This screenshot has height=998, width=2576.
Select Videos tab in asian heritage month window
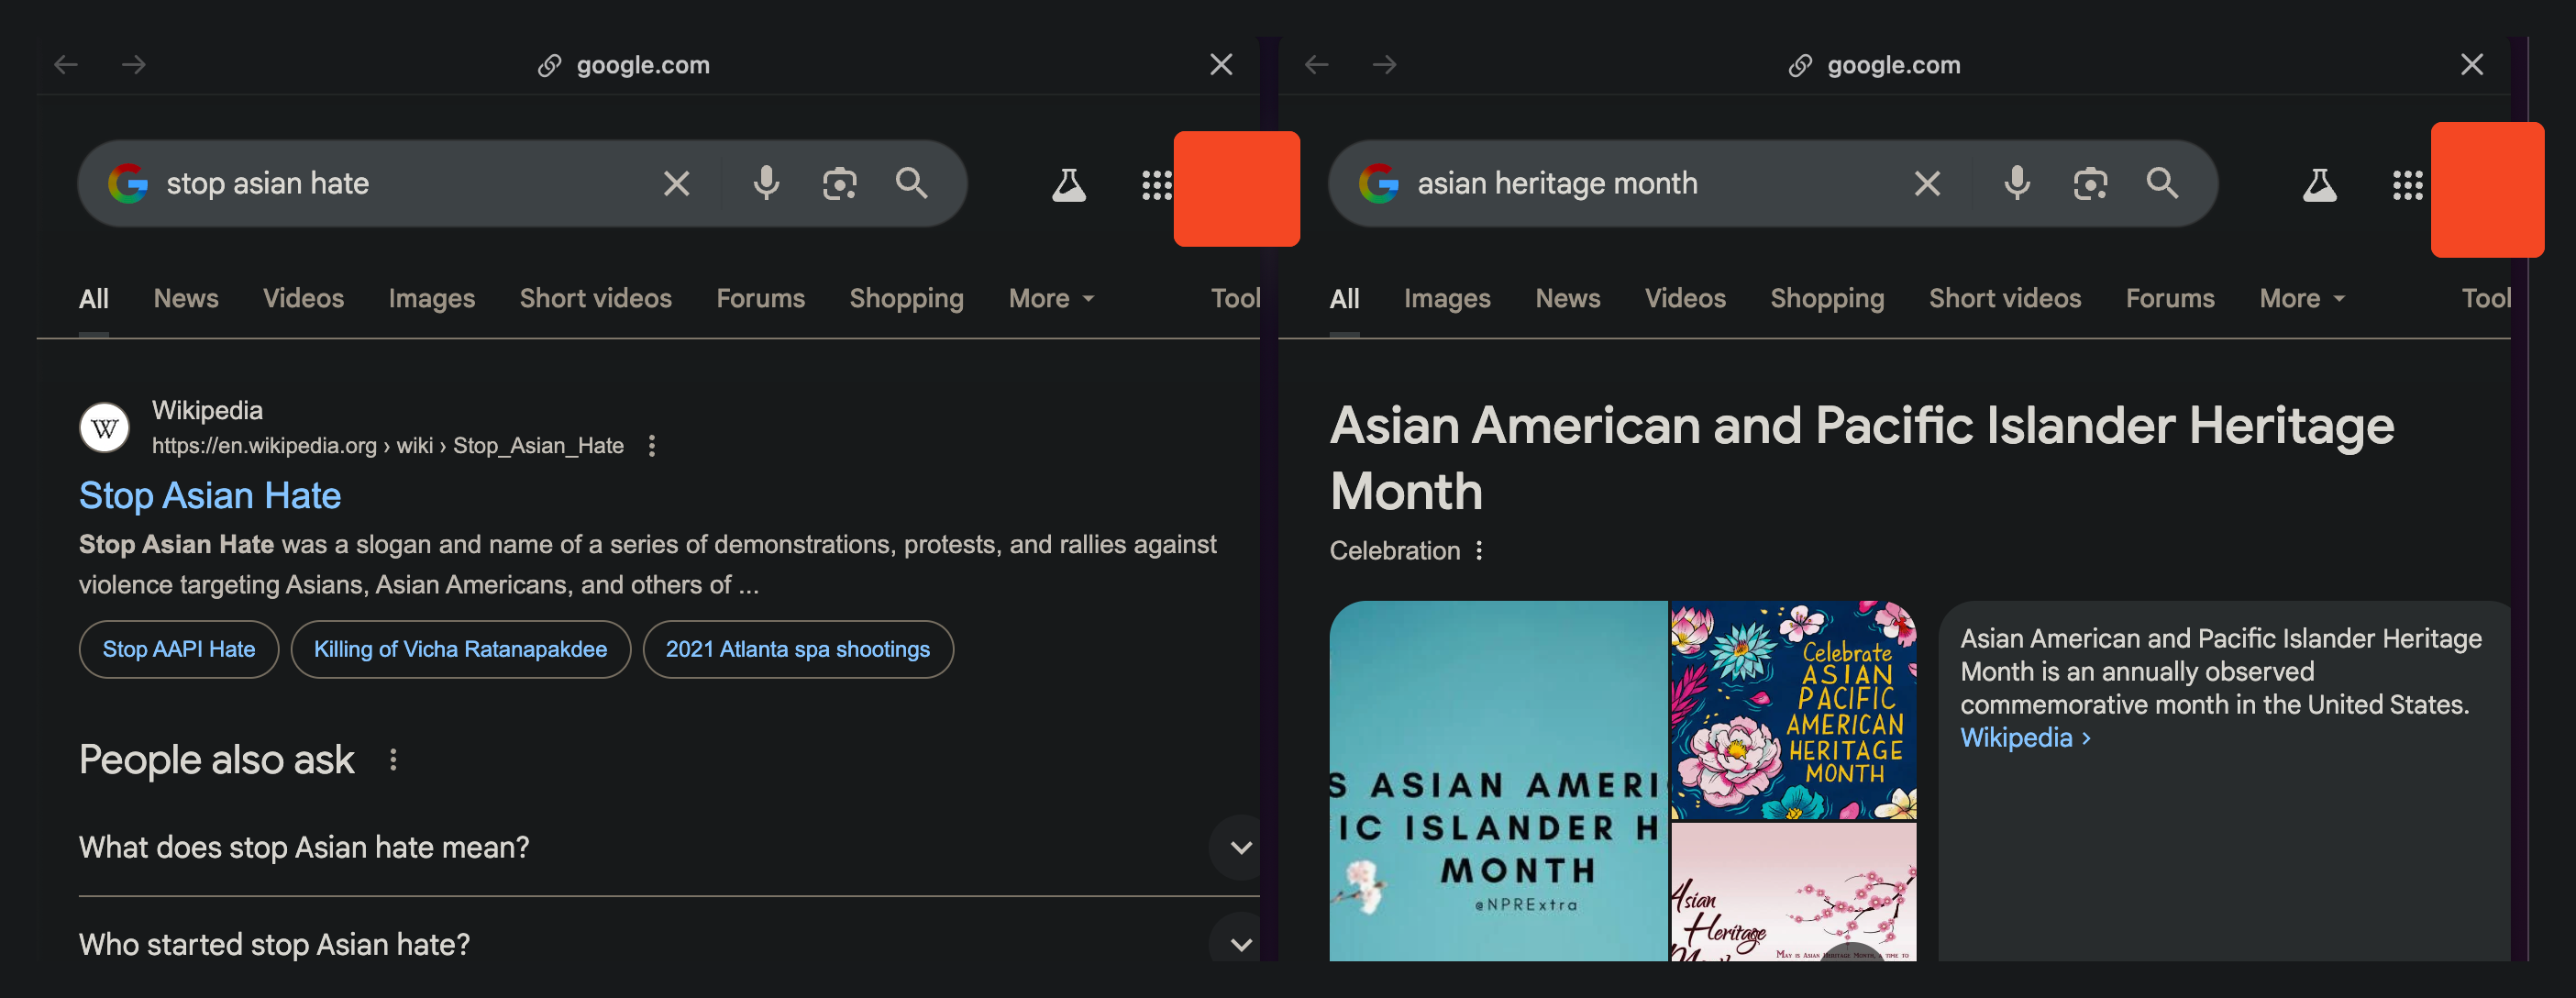coord(1685,299)
